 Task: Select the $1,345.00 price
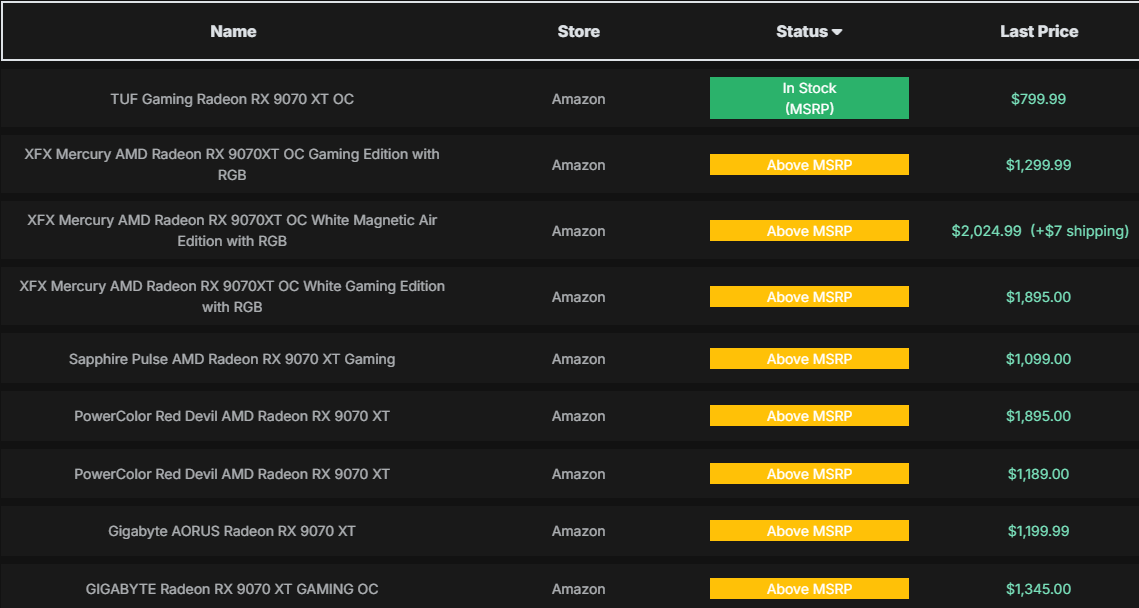[x=1038, y=588]
